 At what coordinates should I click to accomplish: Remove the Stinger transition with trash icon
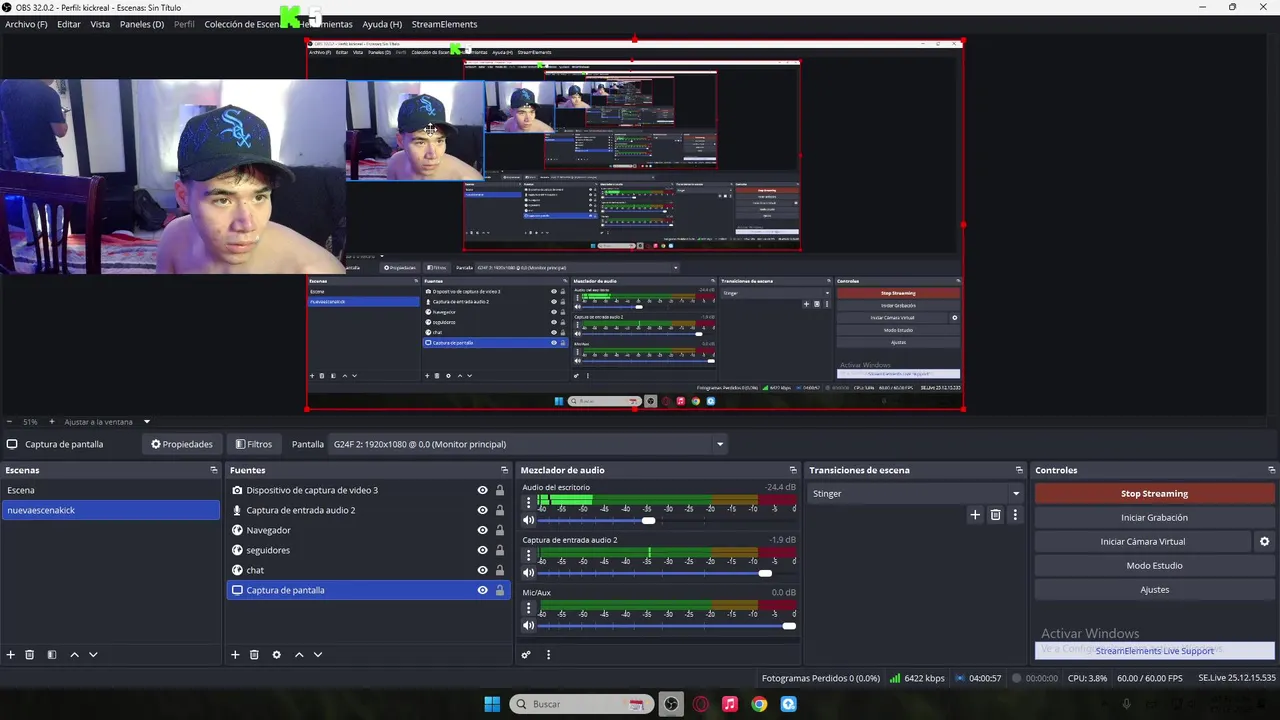[x=995, y=515]
